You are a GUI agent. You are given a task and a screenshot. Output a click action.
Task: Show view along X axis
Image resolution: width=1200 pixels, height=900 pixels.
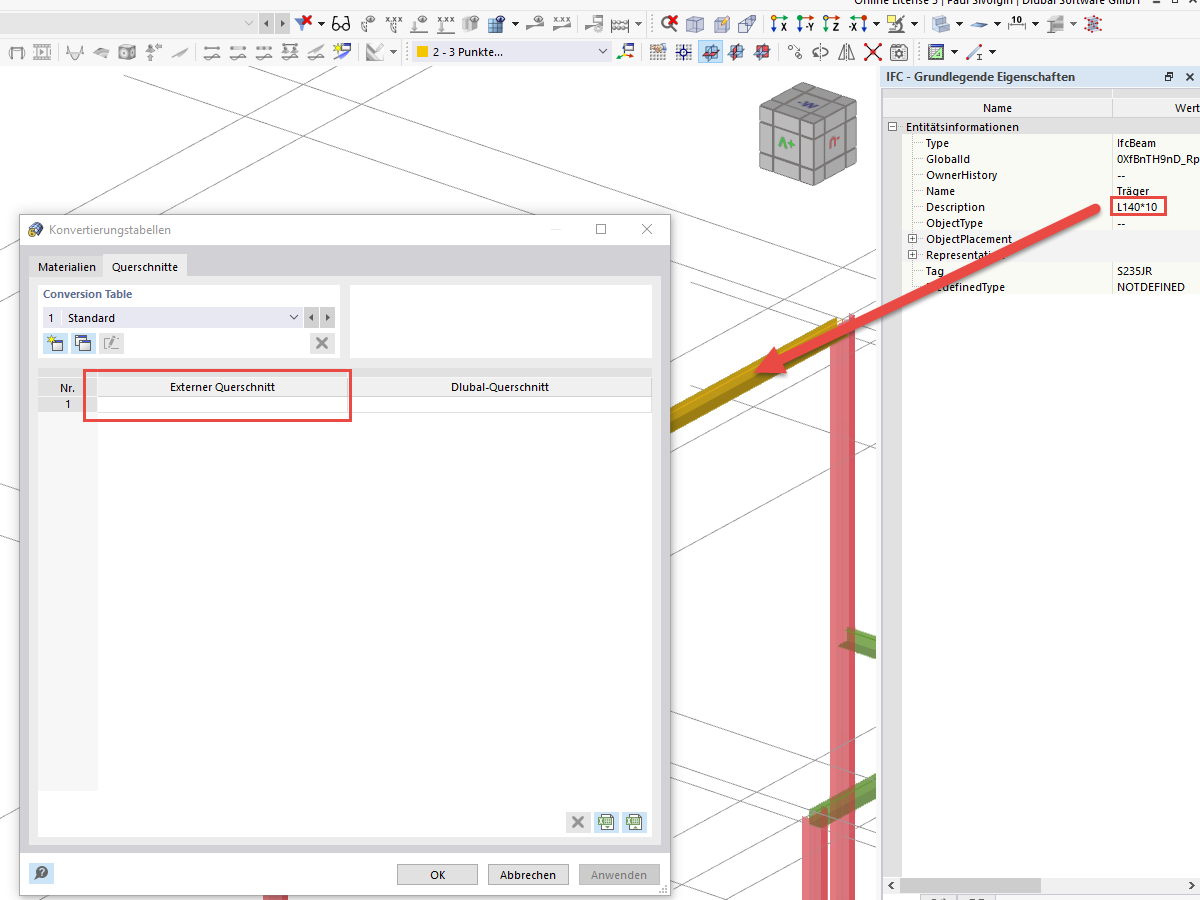point(778,23)
